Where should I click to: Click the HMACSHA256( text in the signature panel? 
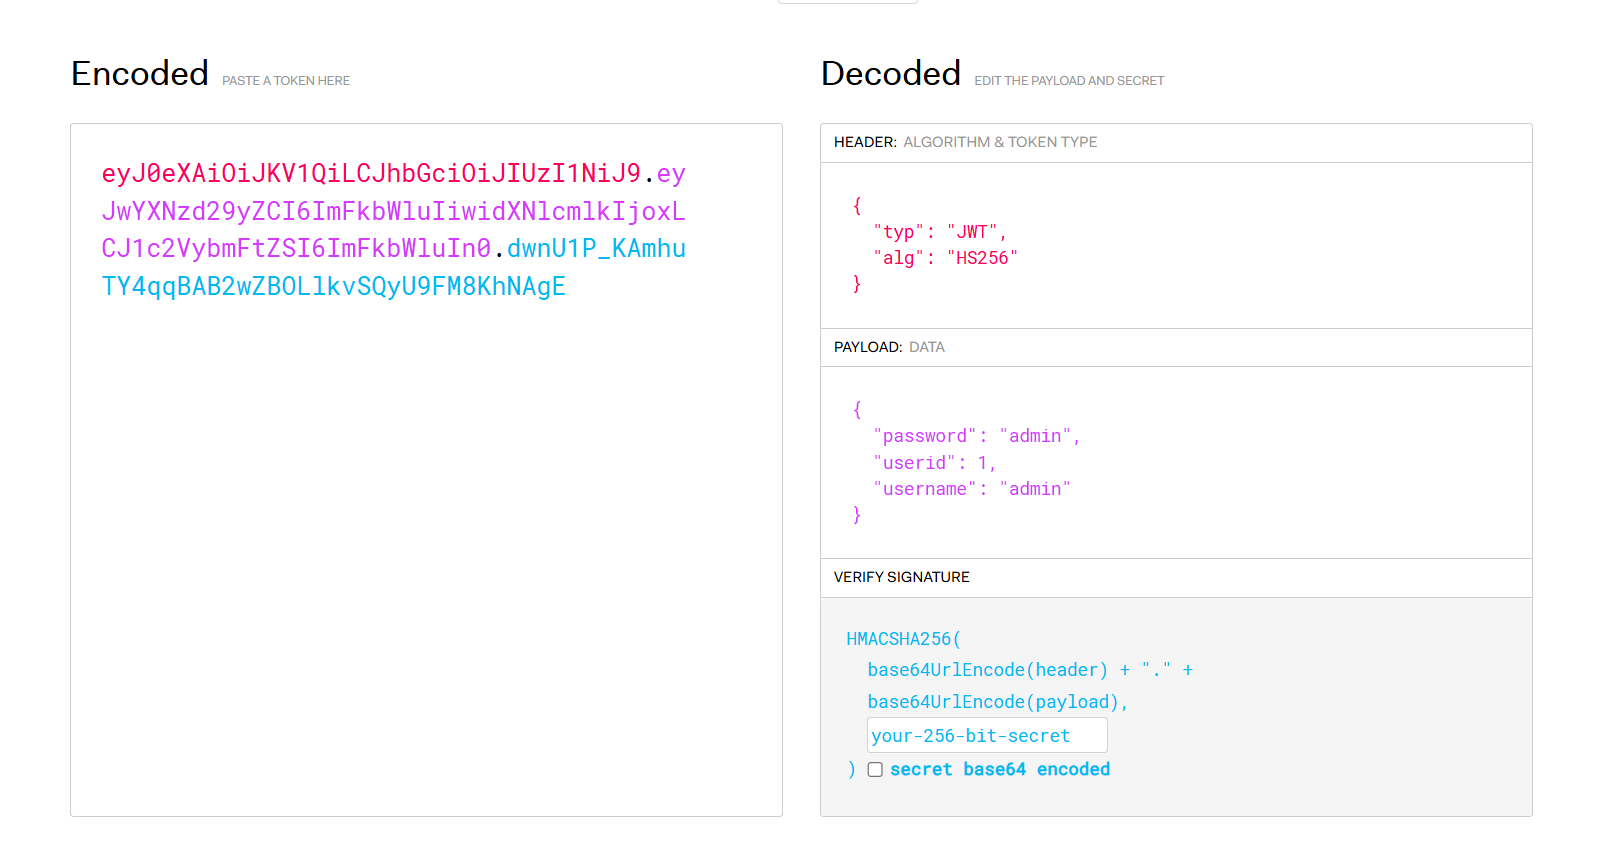pos(903,639)
